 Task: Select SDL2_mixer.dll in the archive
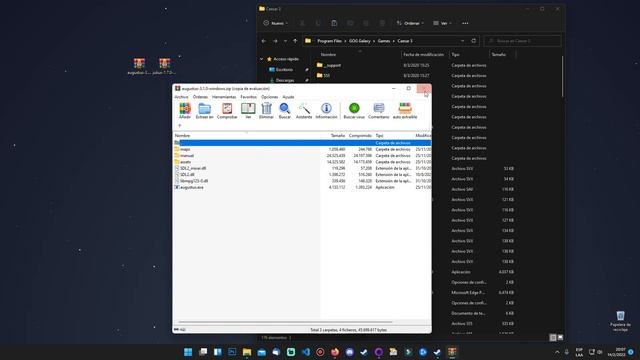coord(302,168)
